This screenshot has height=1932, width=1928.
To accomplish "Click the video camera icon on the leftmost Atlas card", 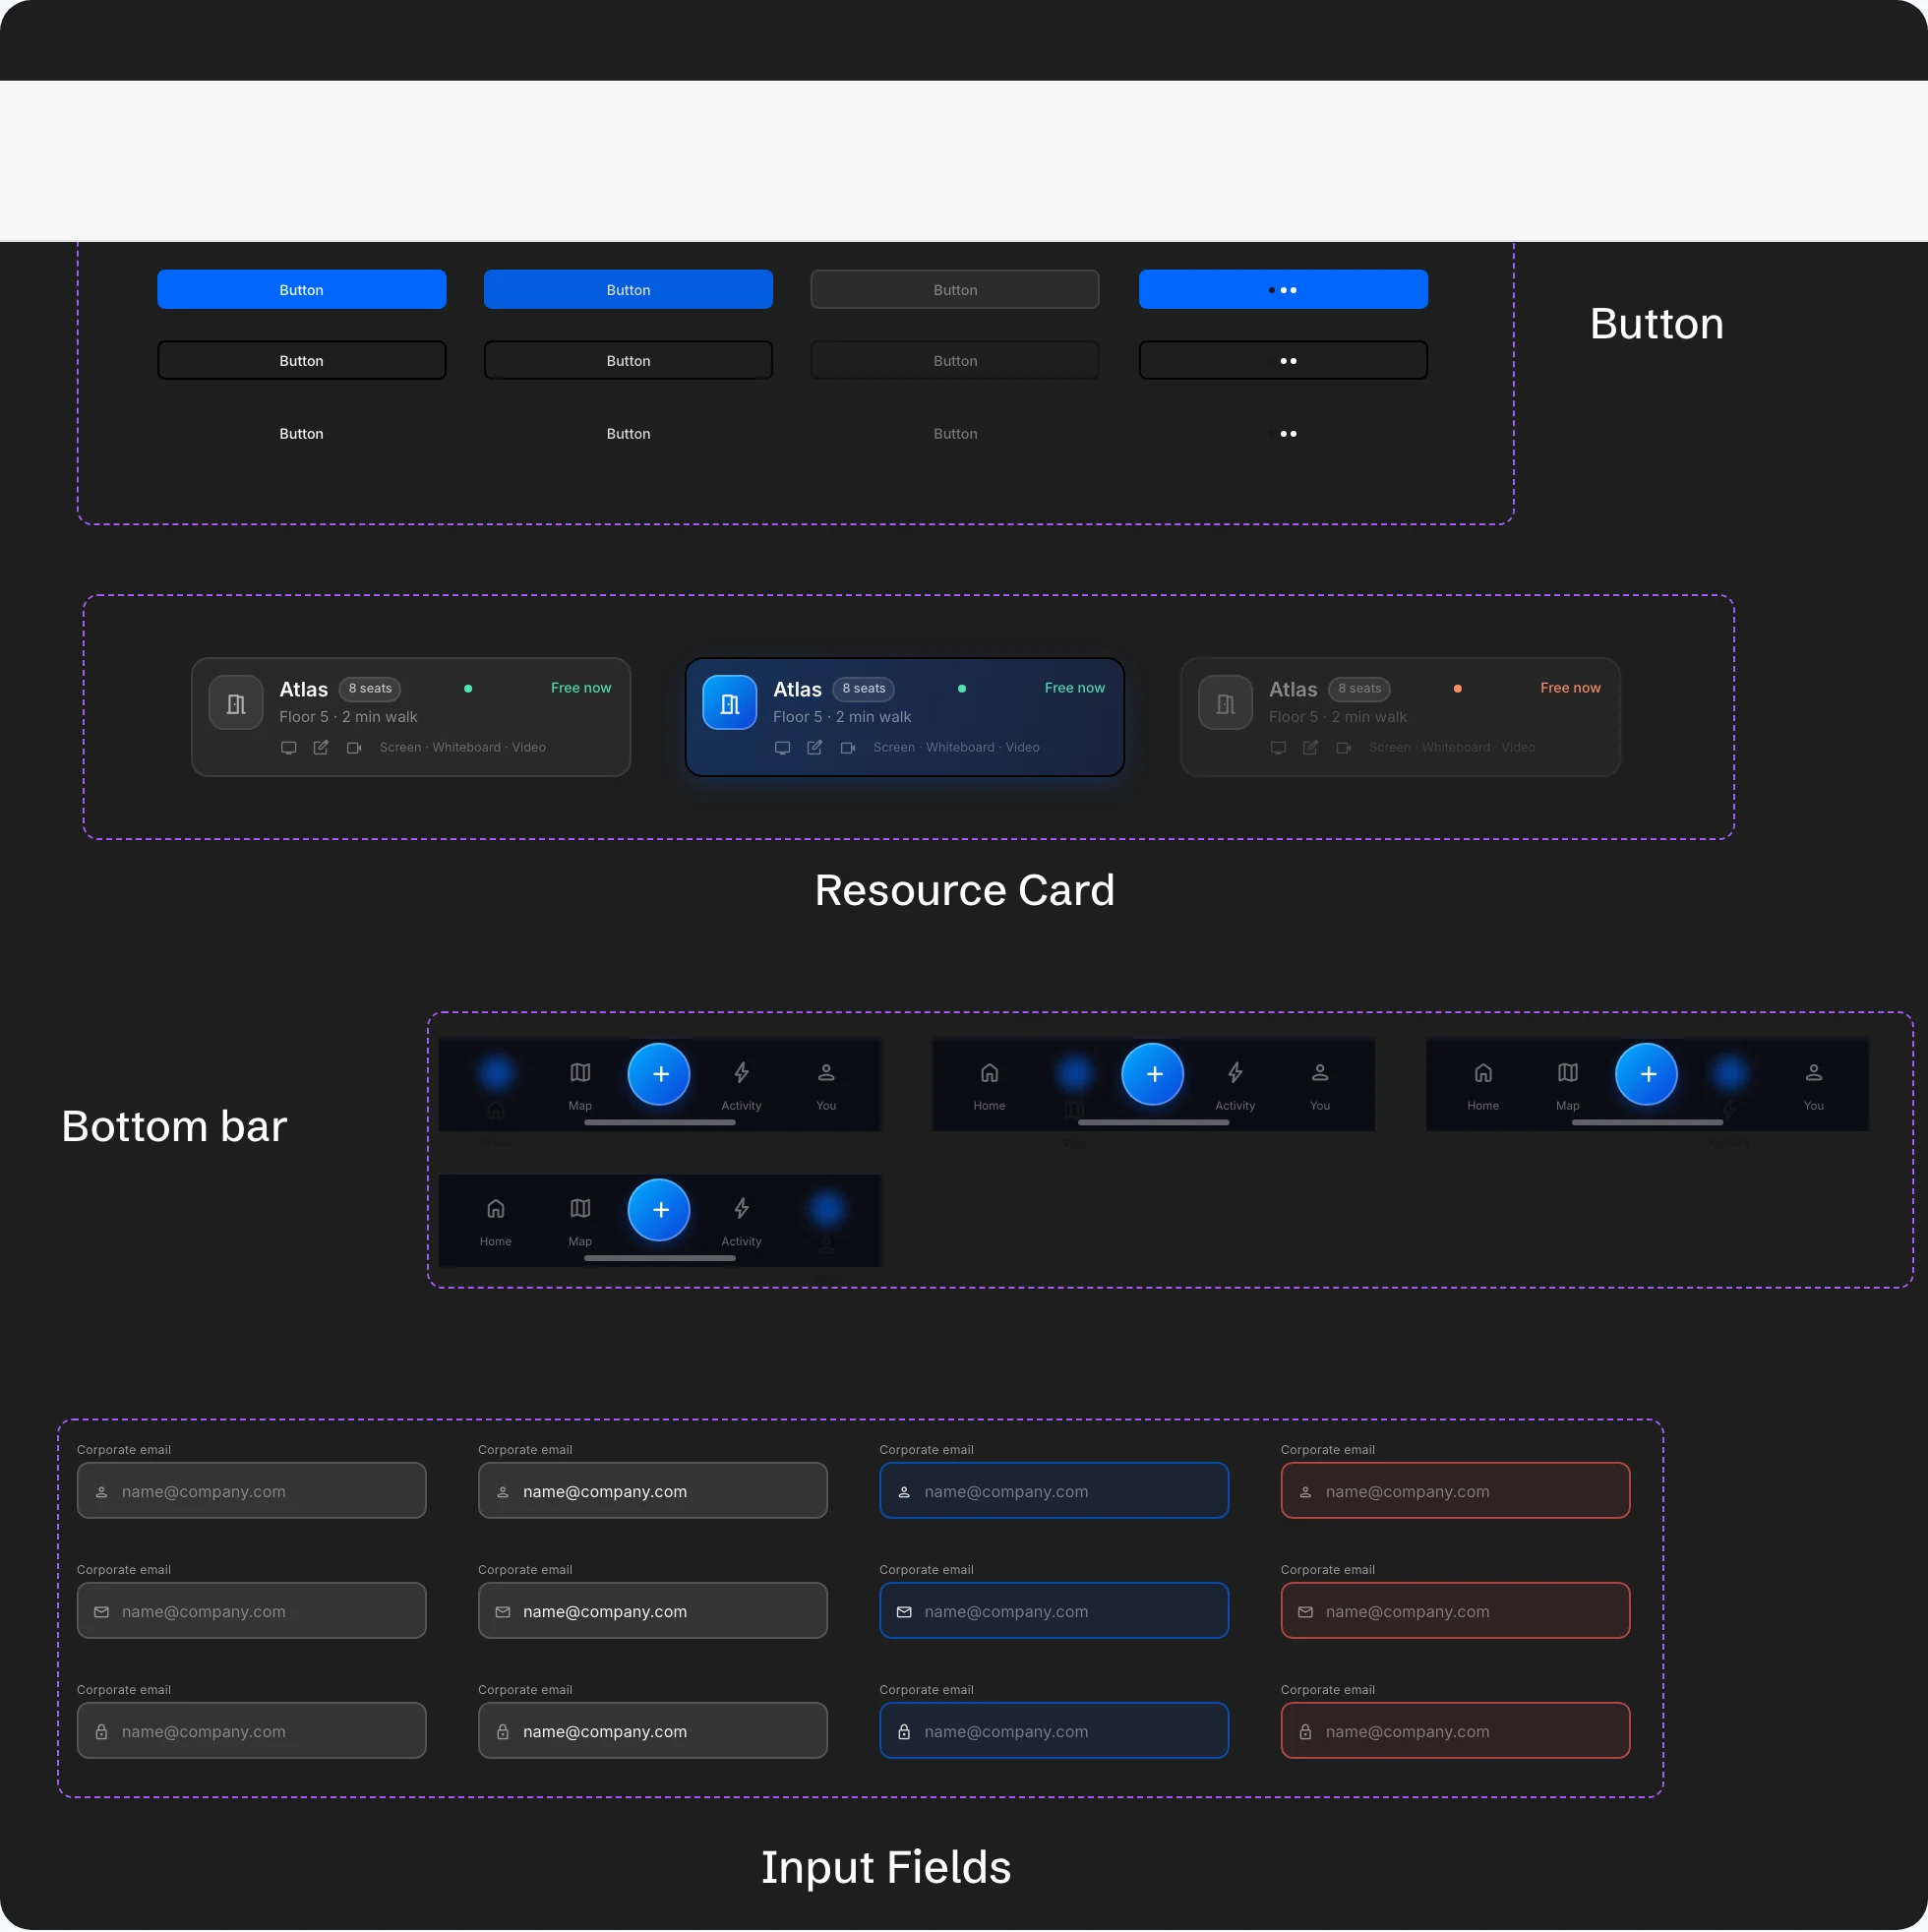I will (354, 748).
